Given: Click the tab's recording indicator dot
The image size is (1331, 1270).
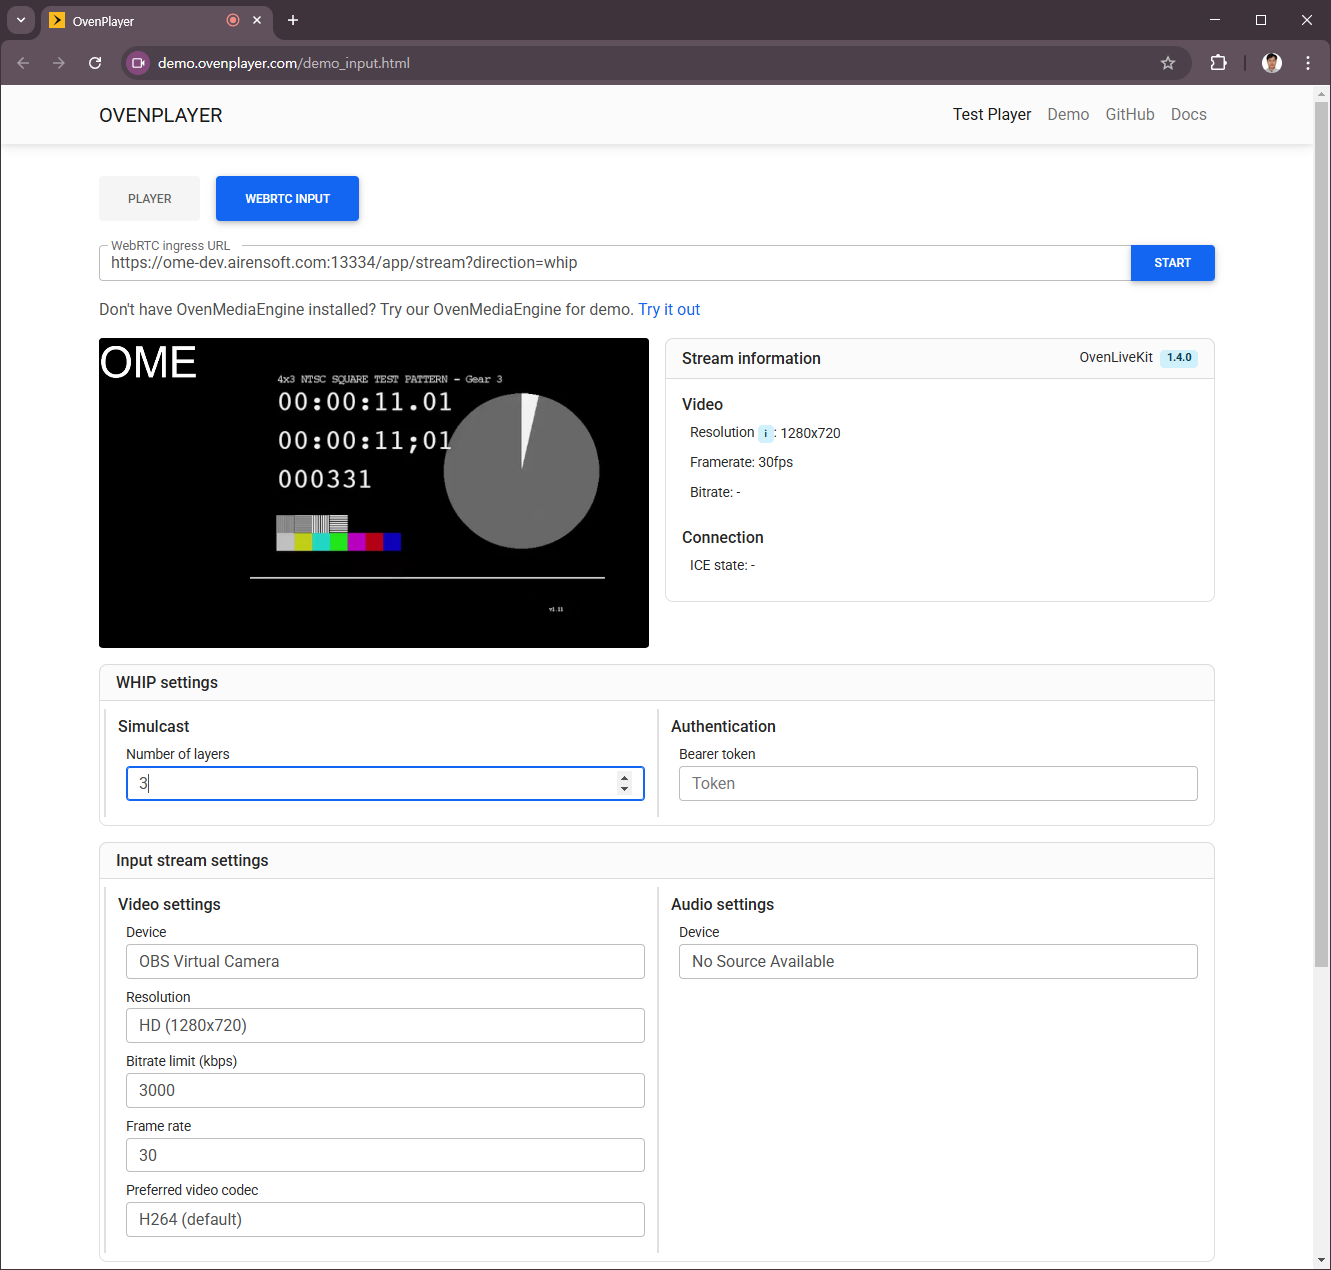Looking at the screenshot, I should coord(233,20).
